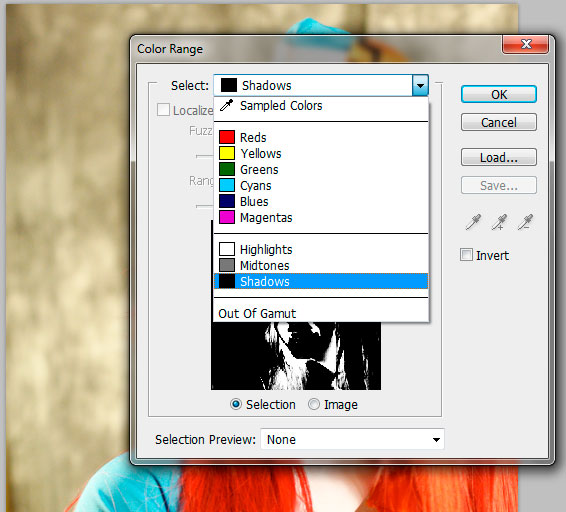Select Blues in the dropdown list

321,201
